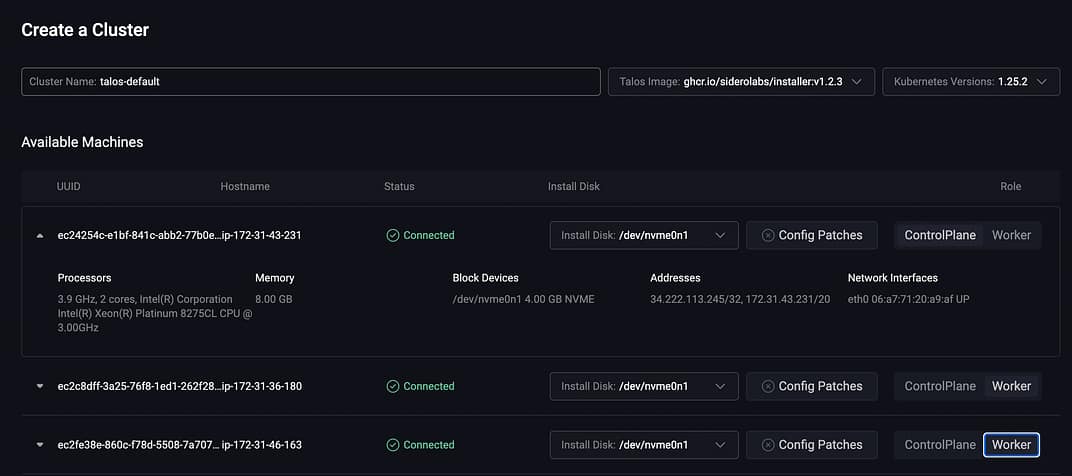Click the x icon in second Config Patches button
The width and height of the screenshot is (1072, 476).
click(768, 386)
